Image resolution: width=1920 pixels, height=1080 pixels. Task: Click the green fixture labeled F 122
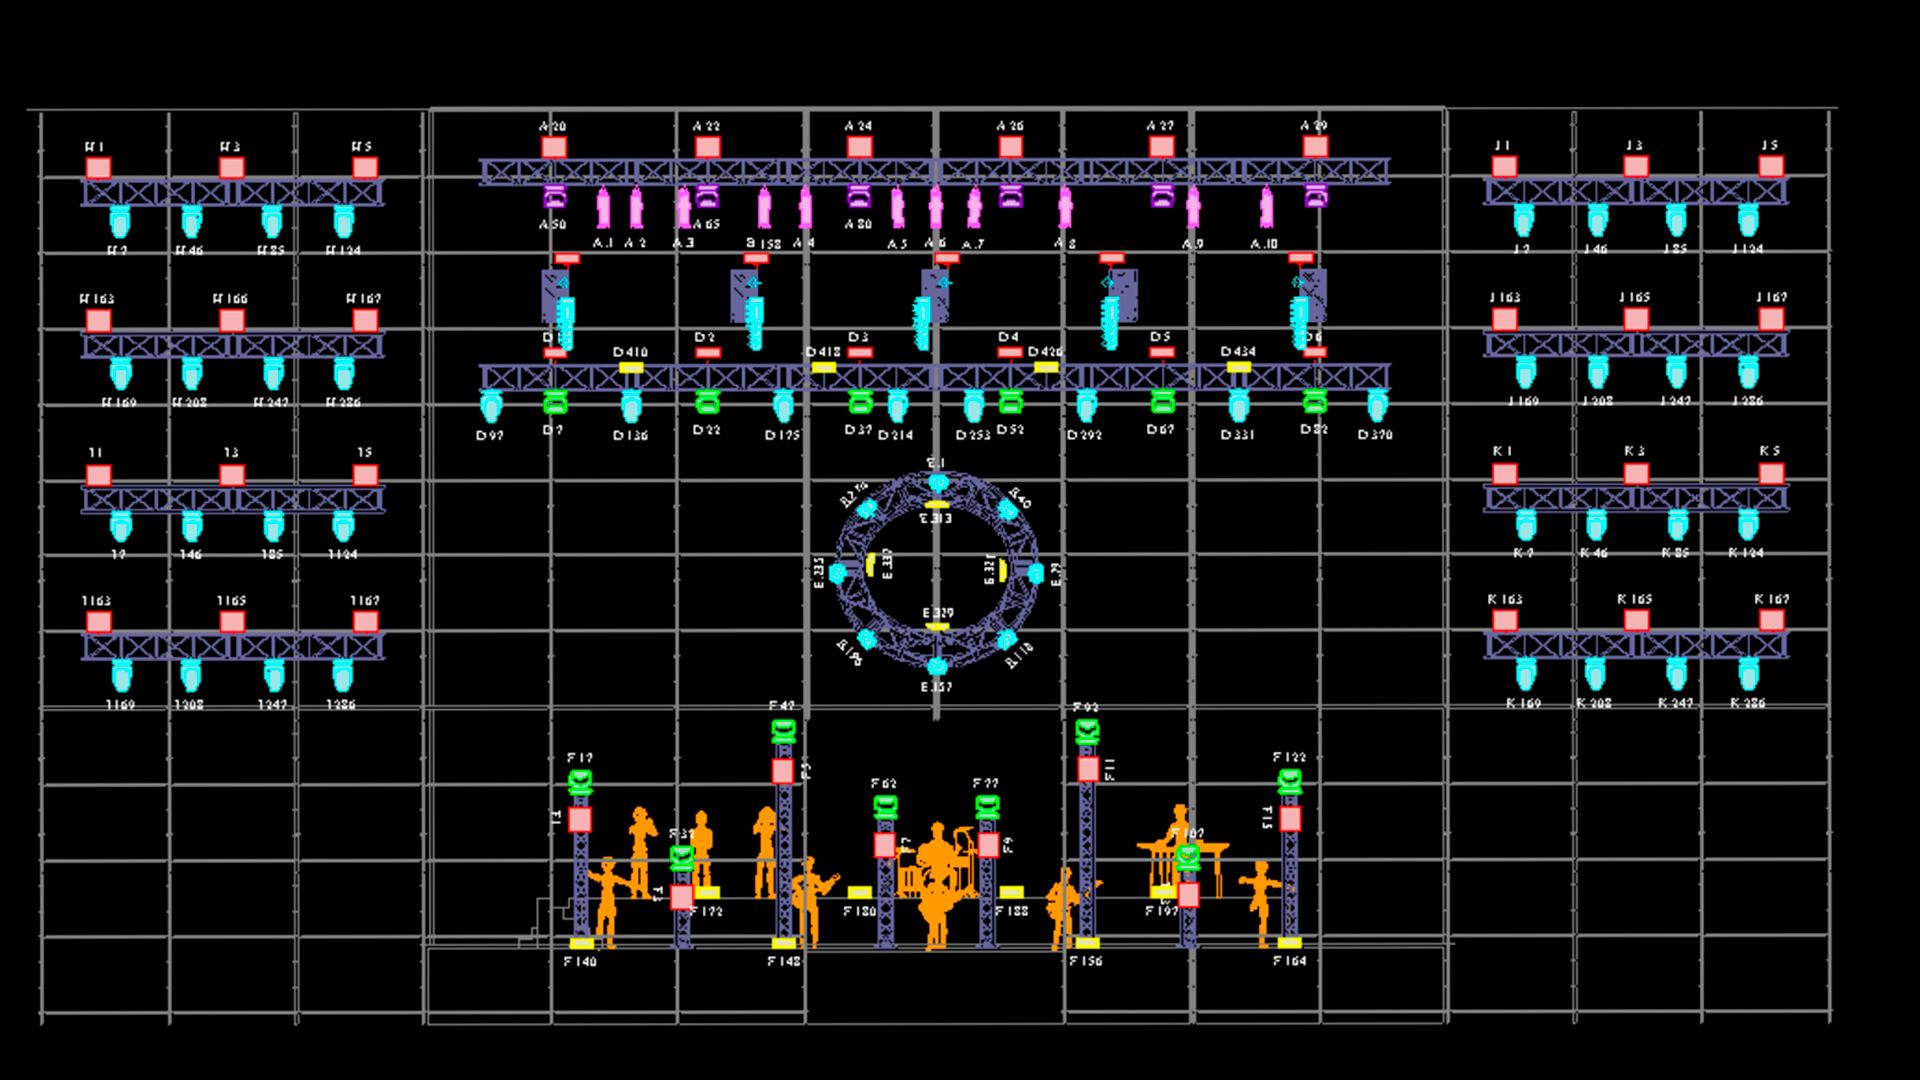coord(1290,781)
